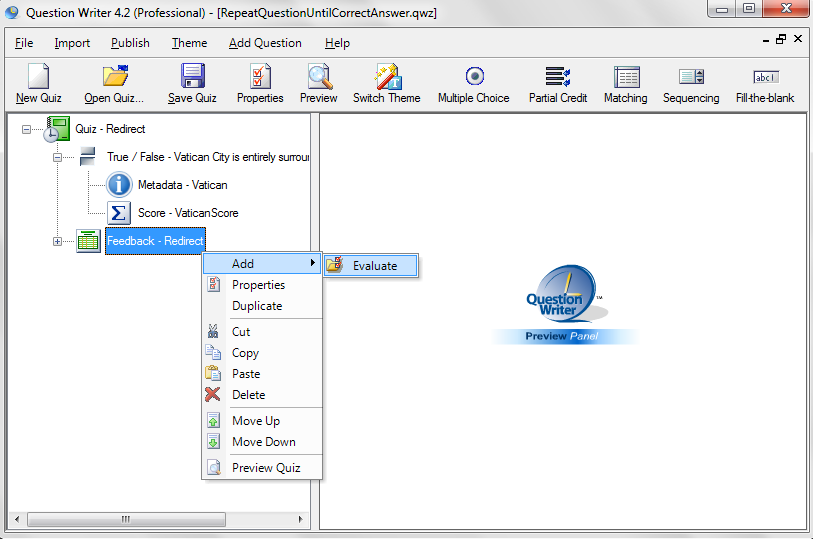Open the Add submenu arrow
This screenshot has width=814, height=539.
313,263
